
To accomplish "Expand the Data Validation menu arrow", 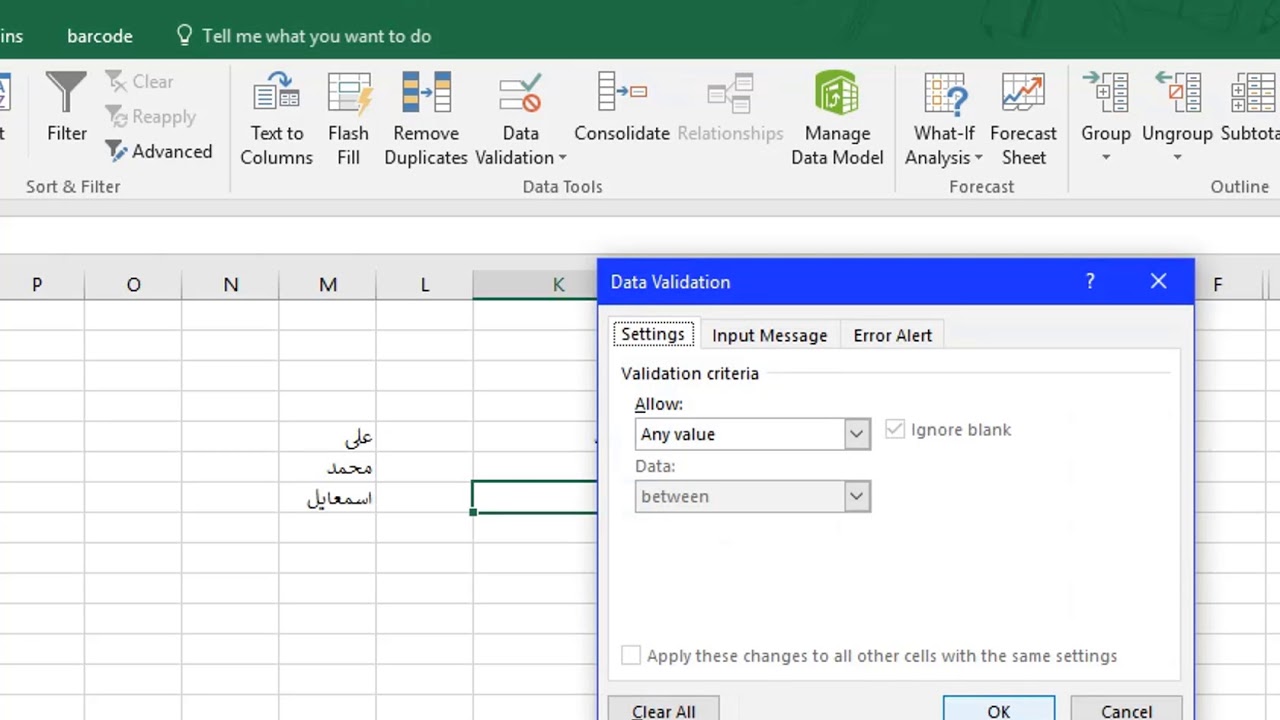I will point(562,158).
